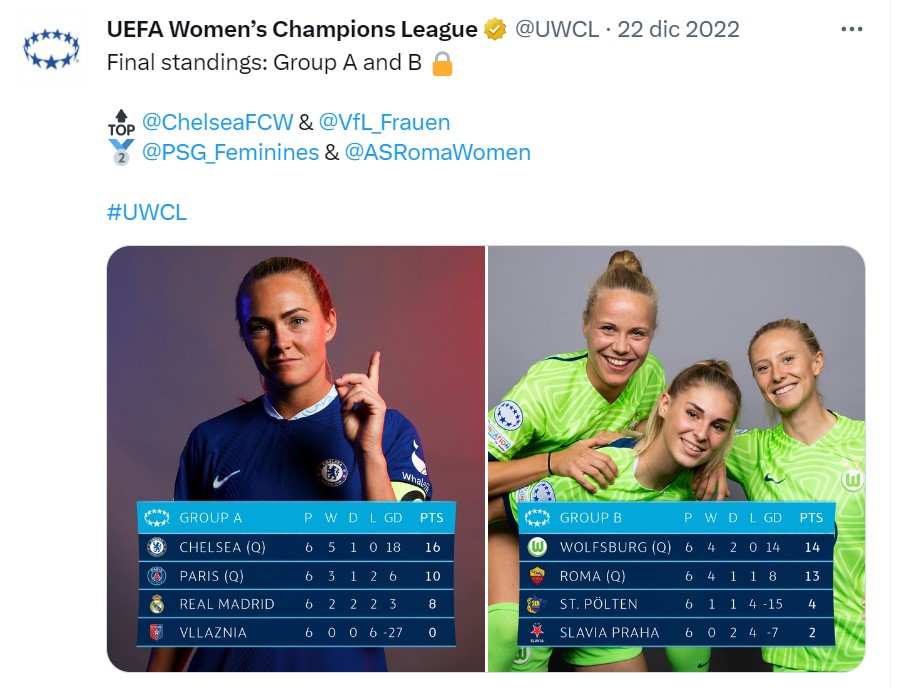Click the UWCL star emblem in the Group A header
Image resolution: width=915 pixels, height=688 pixels.
click(x=156, y=519)
